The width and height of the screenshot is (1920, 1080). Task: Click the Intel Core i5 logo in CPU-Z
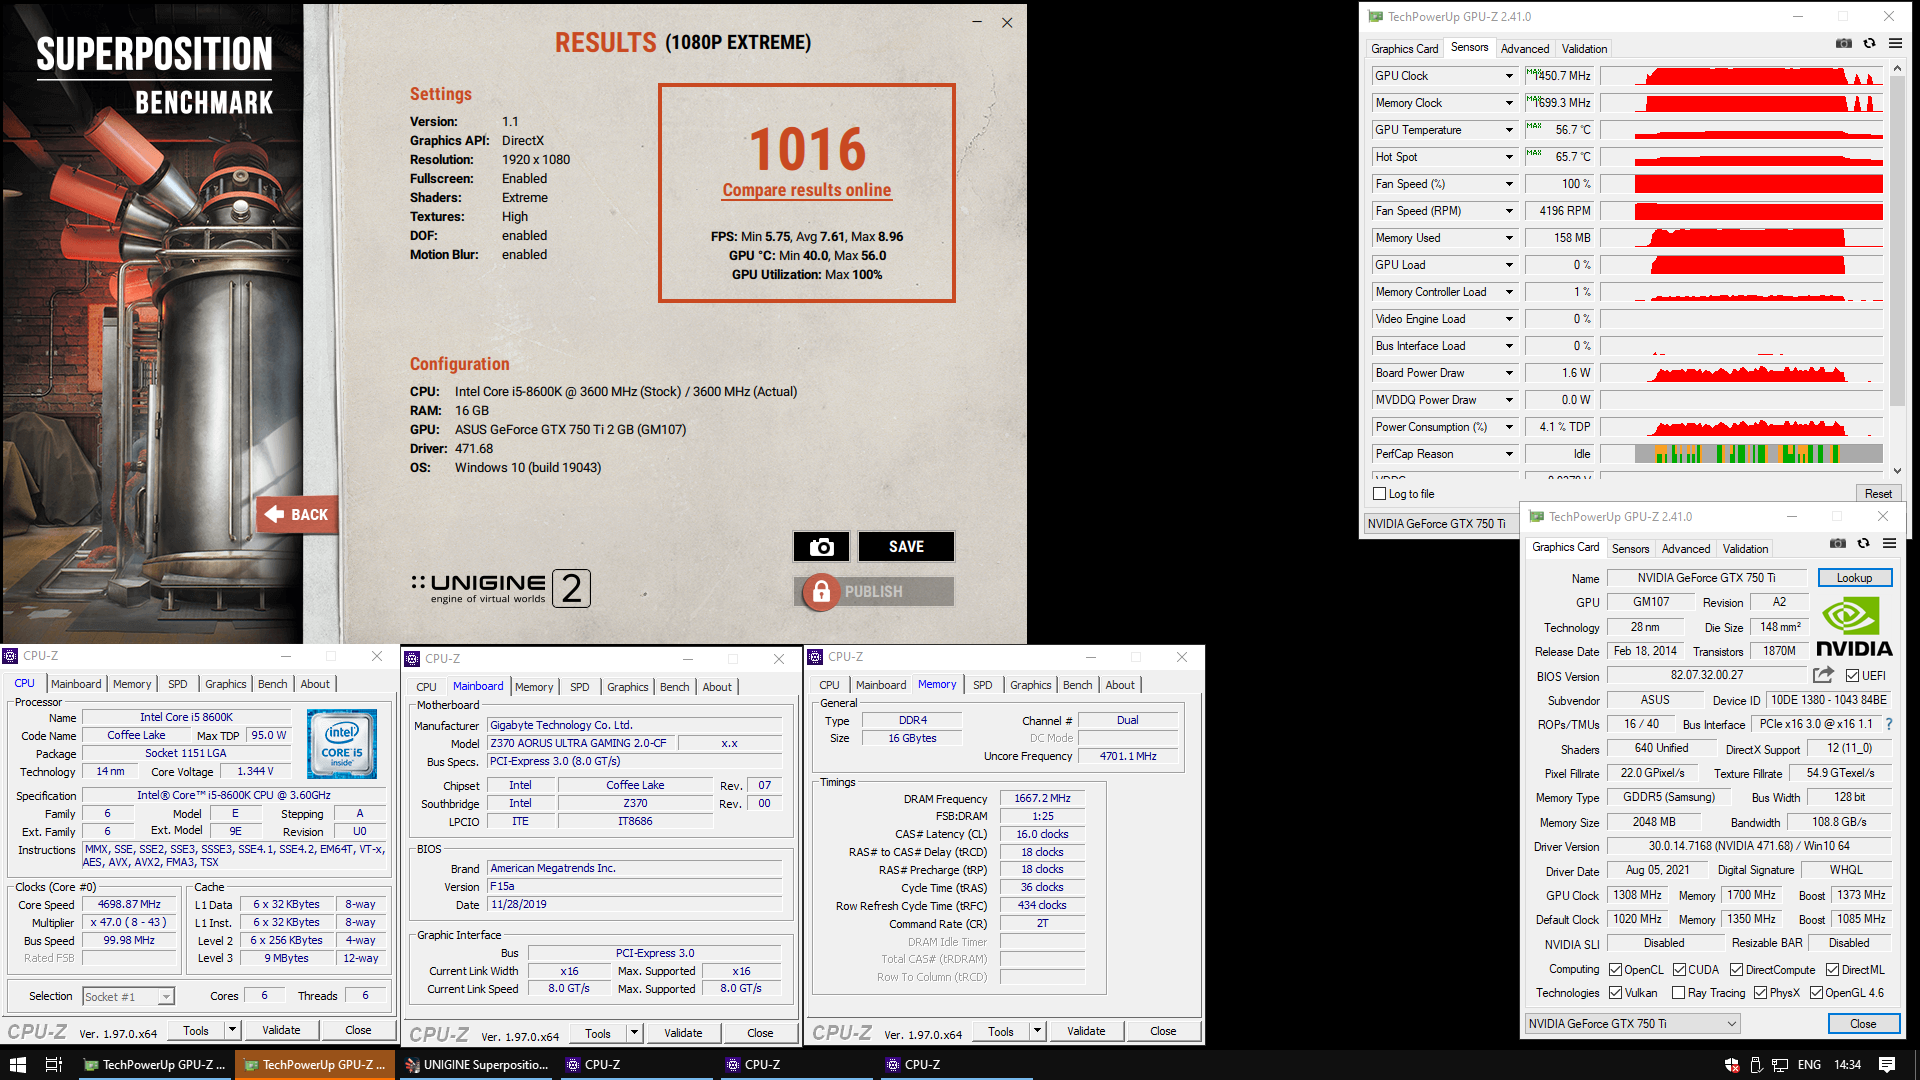(342, 744)
